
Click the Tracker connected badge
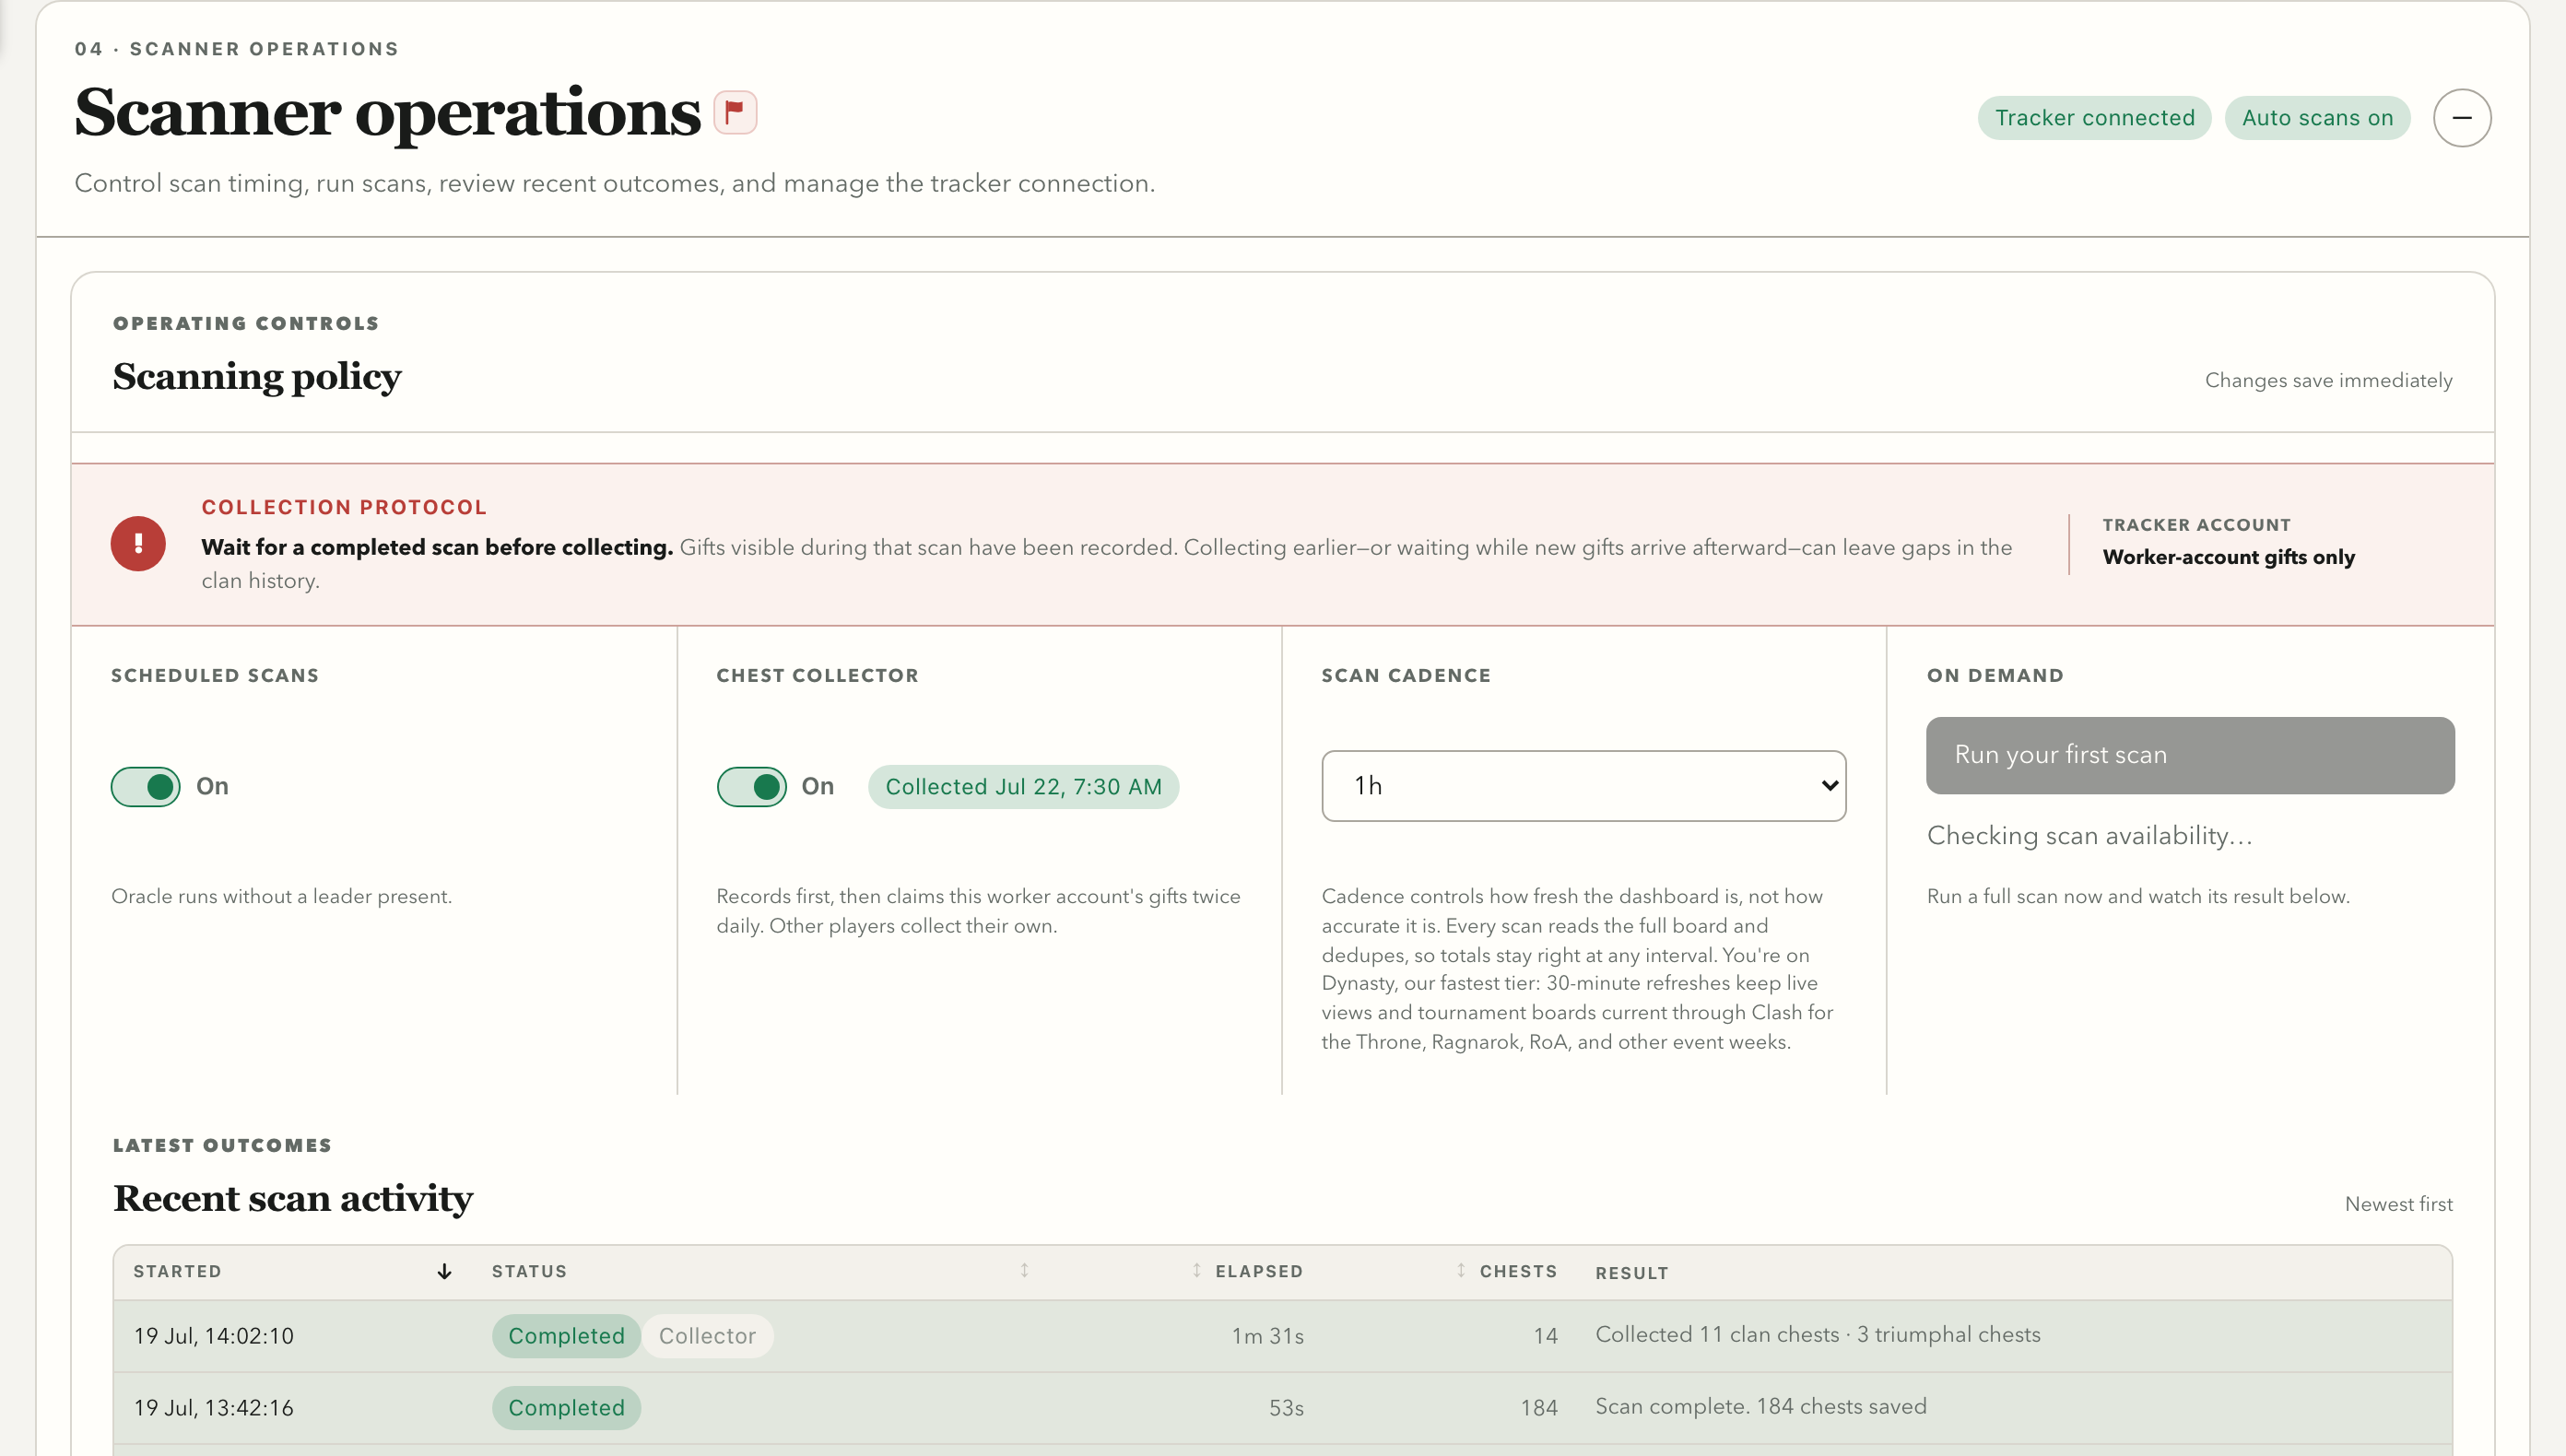(x=2094, y=118)
